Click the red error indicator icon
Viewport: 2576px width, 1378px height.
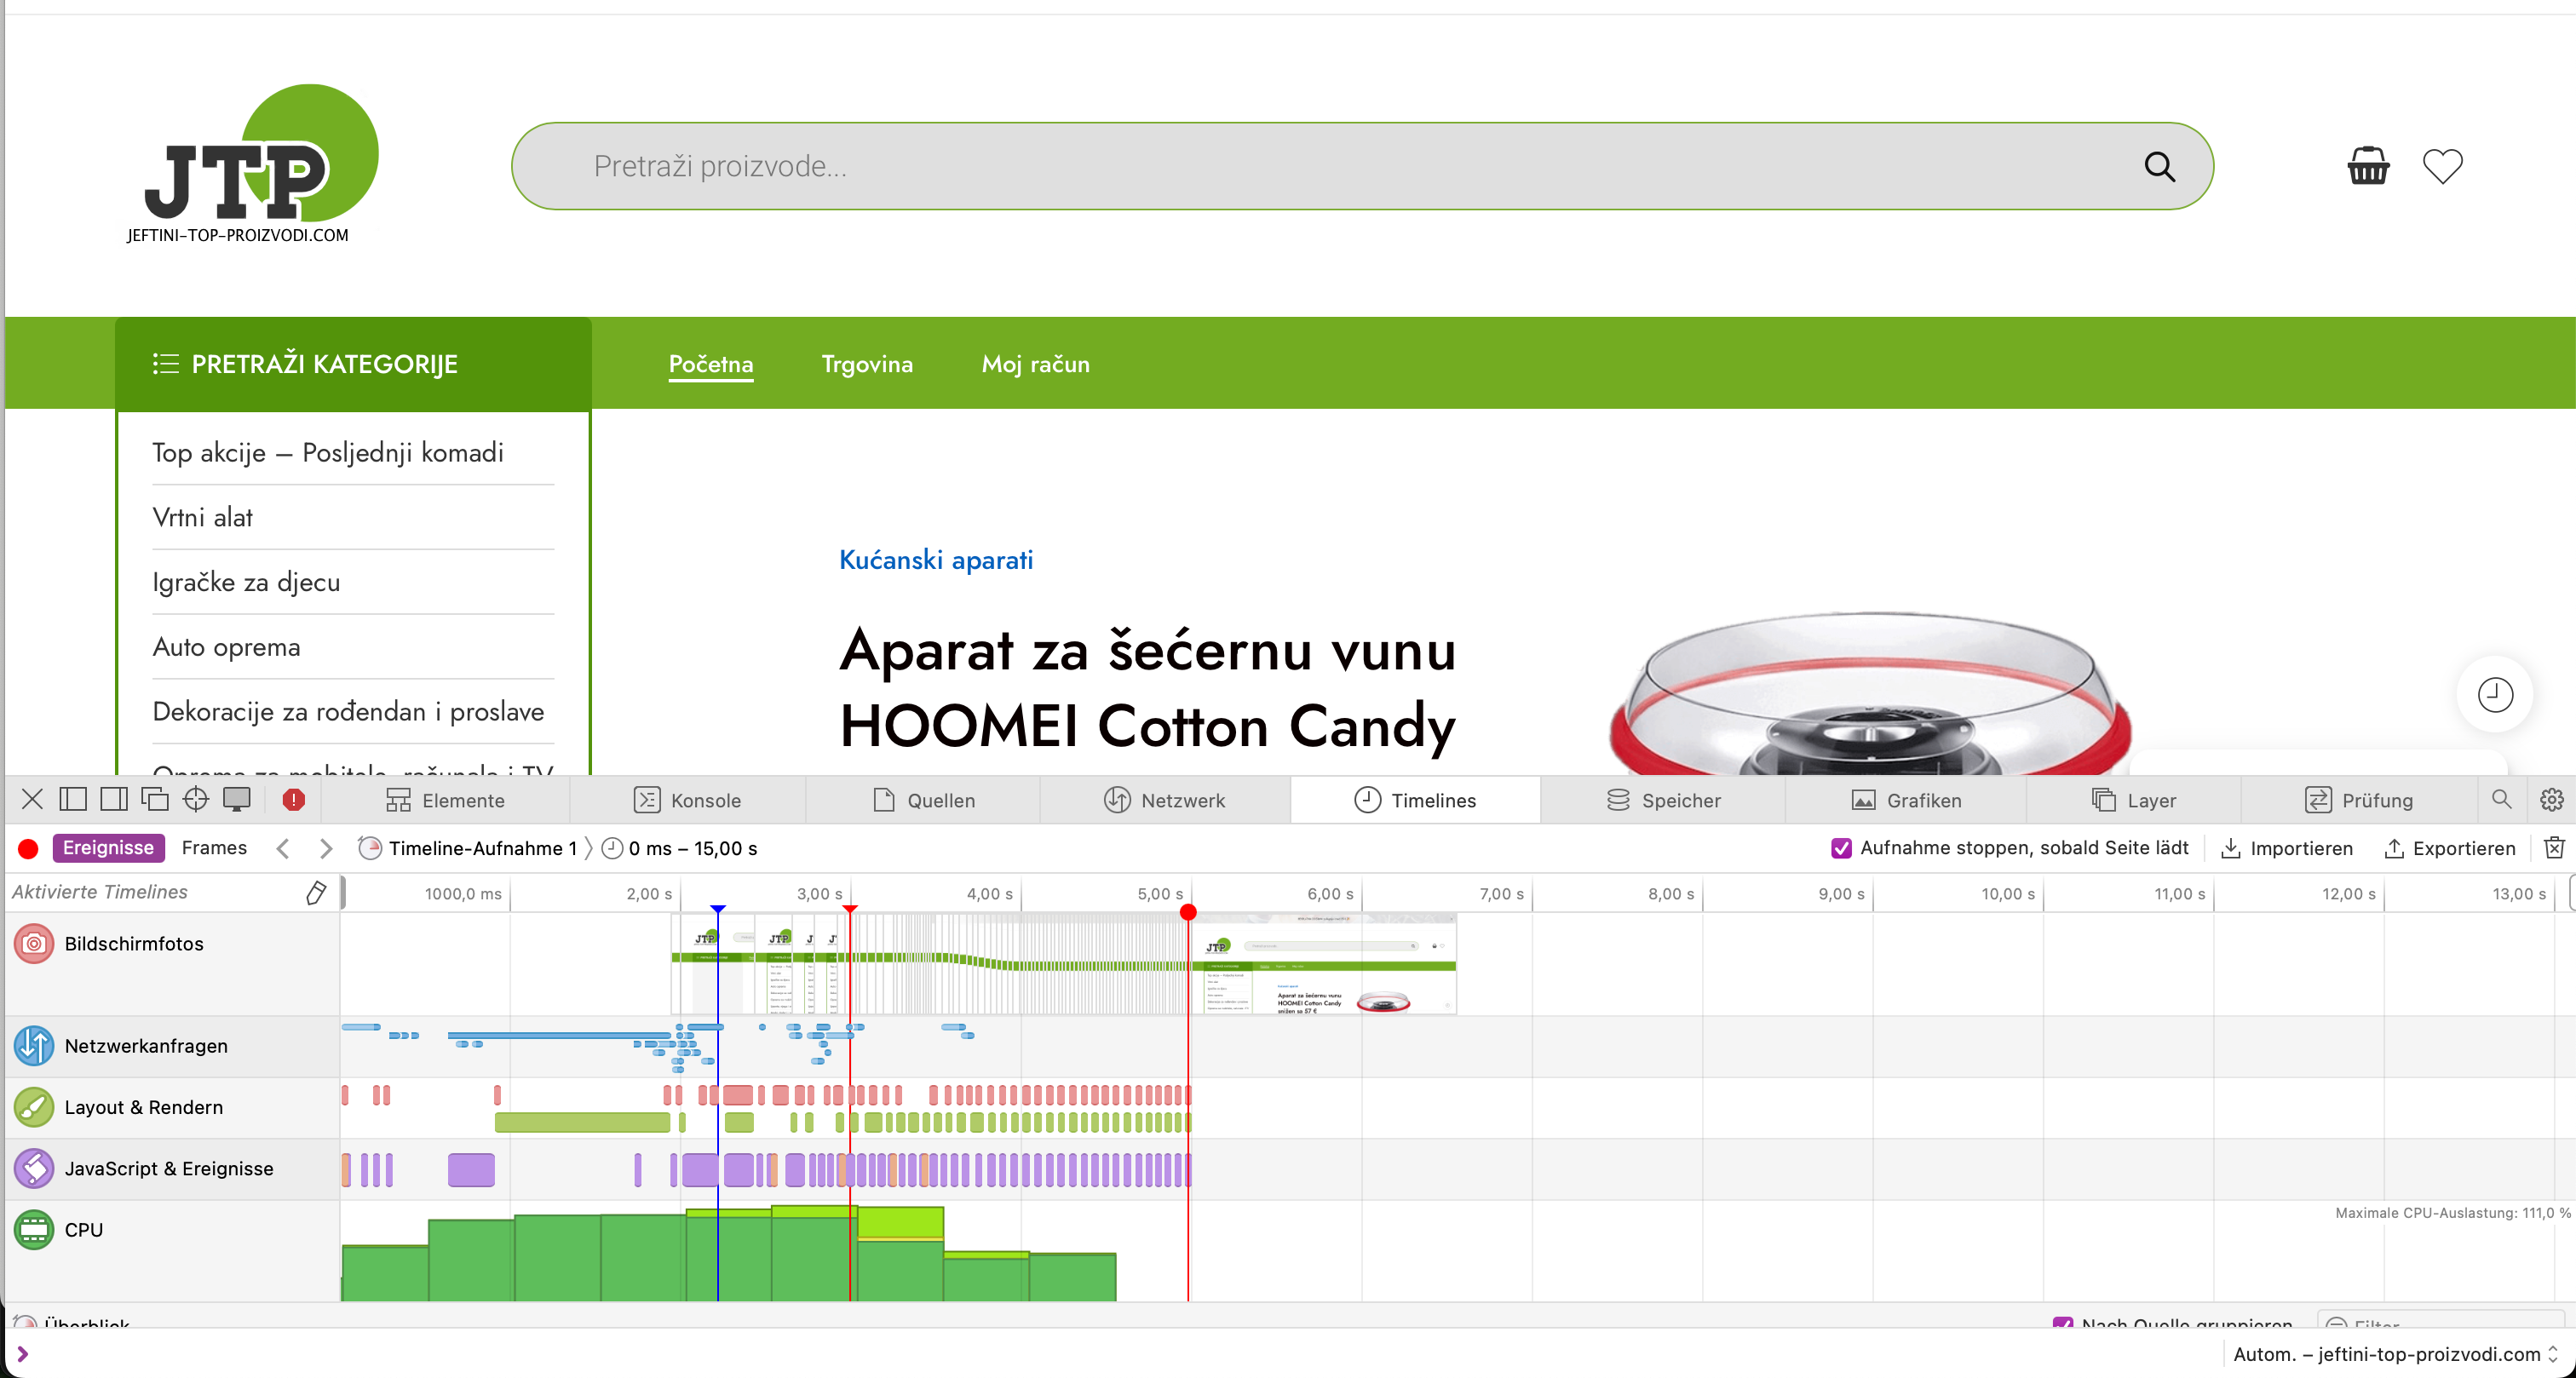[293, 799]
